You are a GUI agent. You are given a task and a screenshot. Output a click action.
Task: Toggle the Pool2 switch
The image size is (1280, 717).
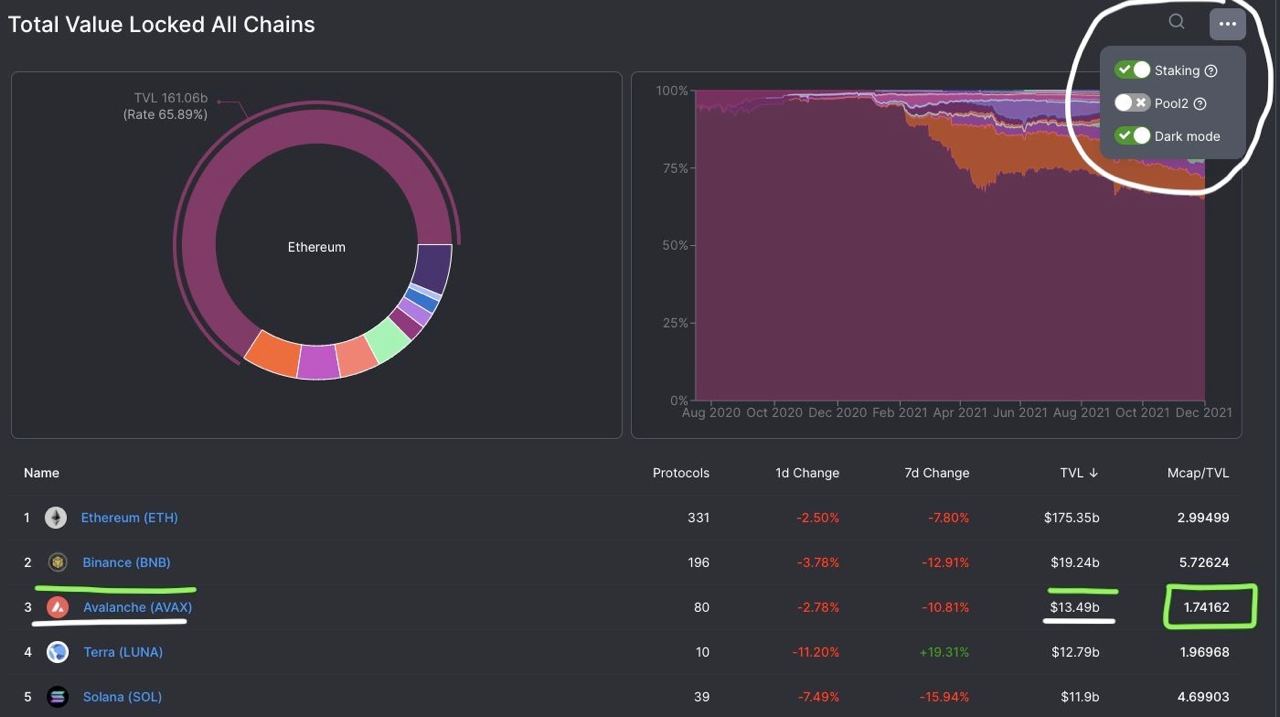click(1133, 103)
